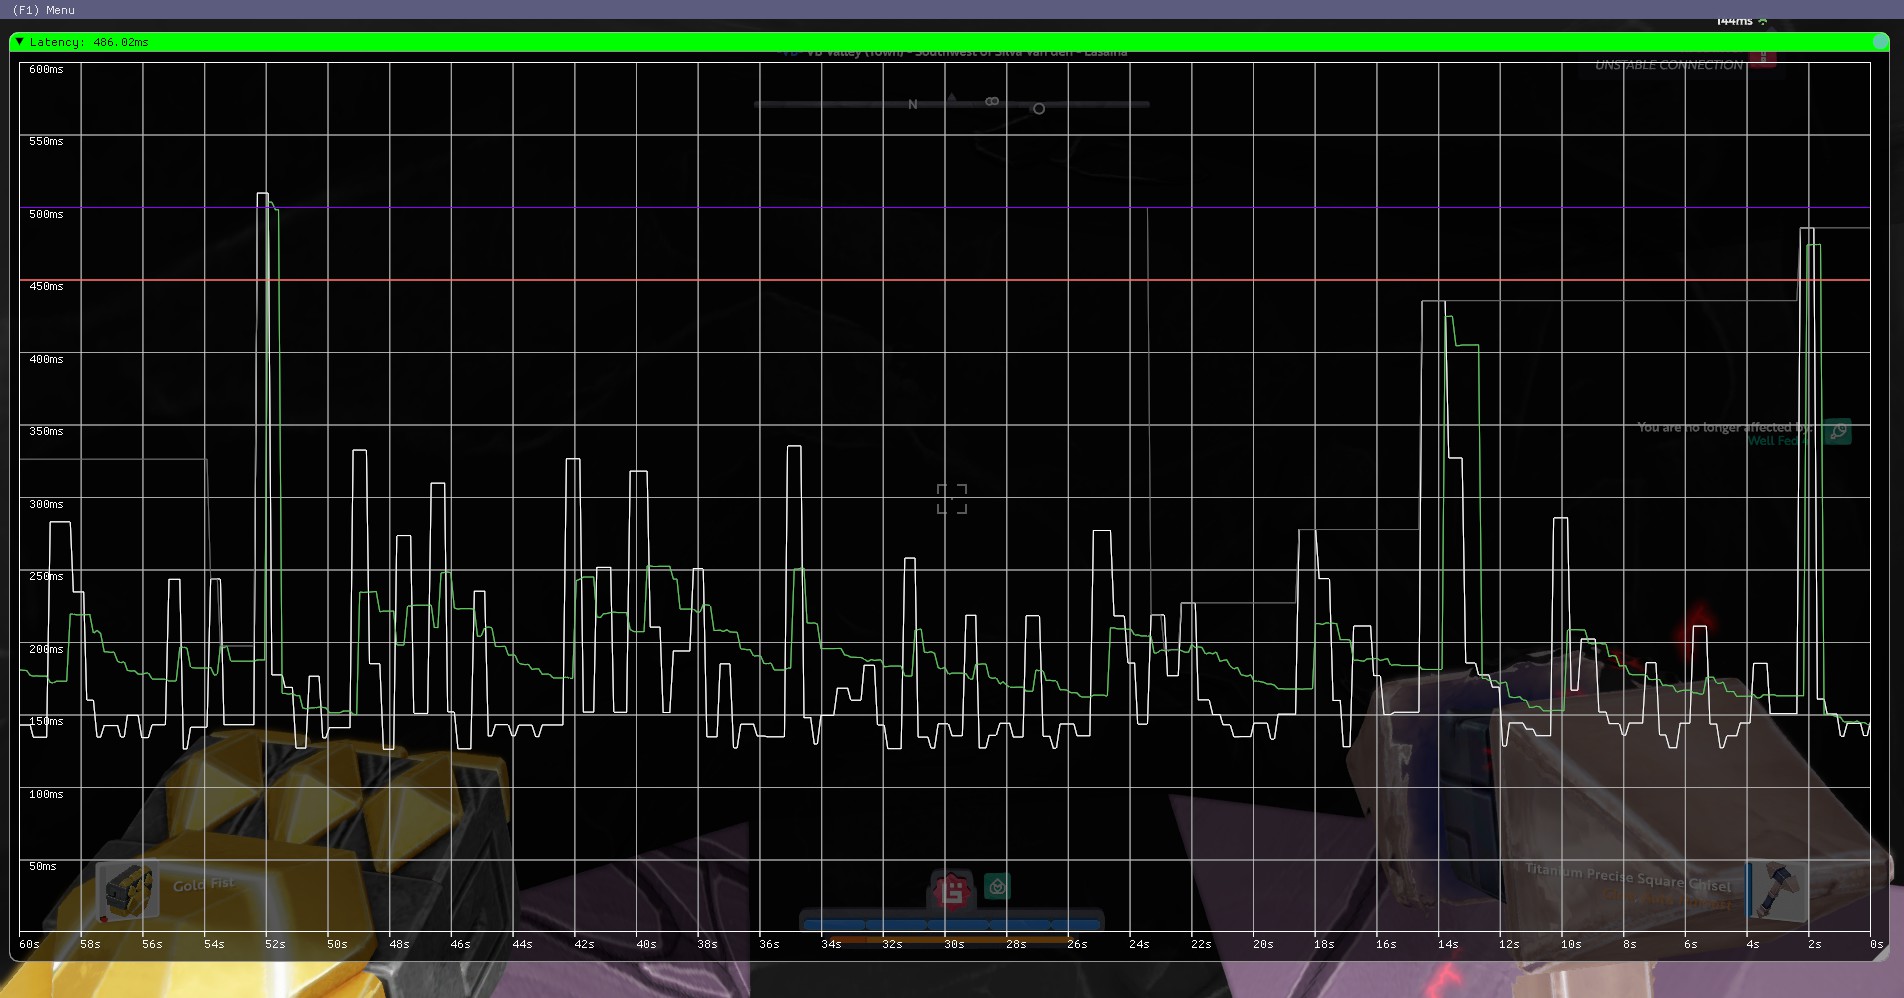Viewport: 1904px width, 998px height.
Task: Click the 58s time axis label
Action: pyautogui.click(x=91, y=944)
